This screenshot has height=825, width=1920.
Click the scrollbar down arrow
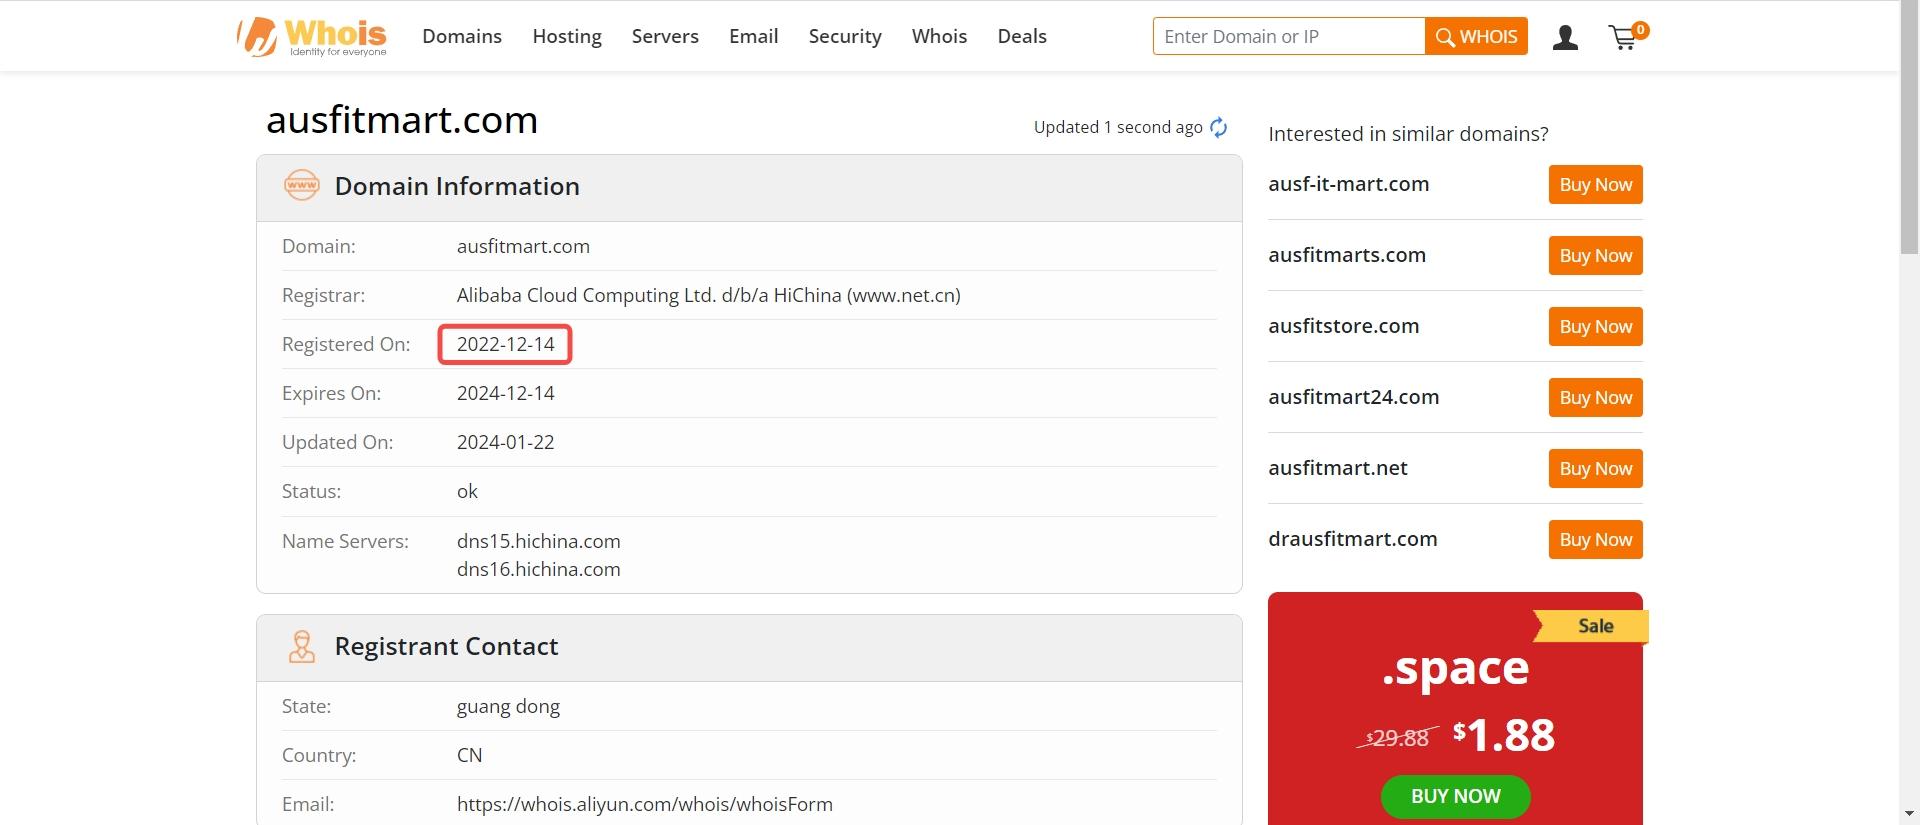pos(1909,814)
